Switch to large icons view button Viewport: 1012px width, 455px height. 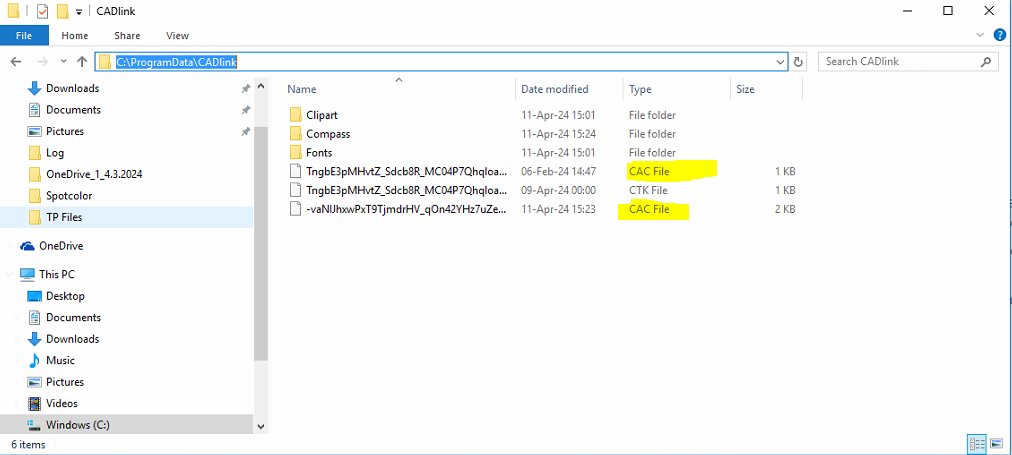click(x=994, y=443)
